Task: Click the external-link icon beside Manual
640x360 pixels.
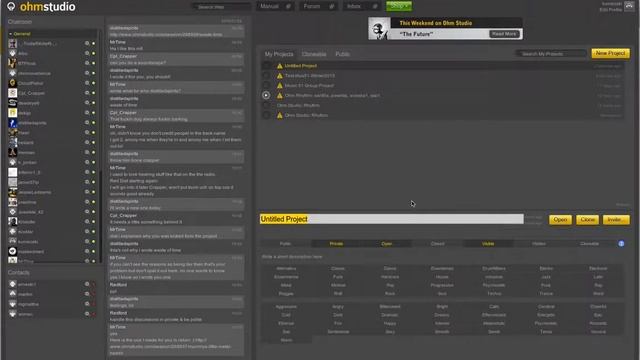Action: pos(288,6)
